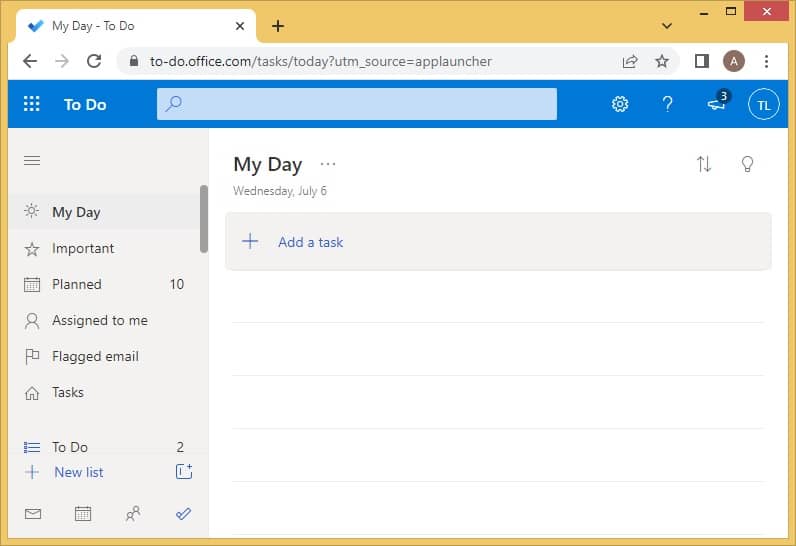
Task: Click Add a task field
Action: [499, 242]
